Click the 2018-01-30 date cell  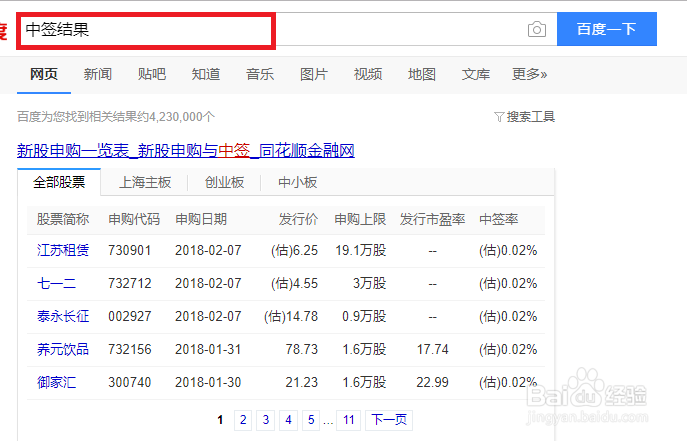coord(208,382)
